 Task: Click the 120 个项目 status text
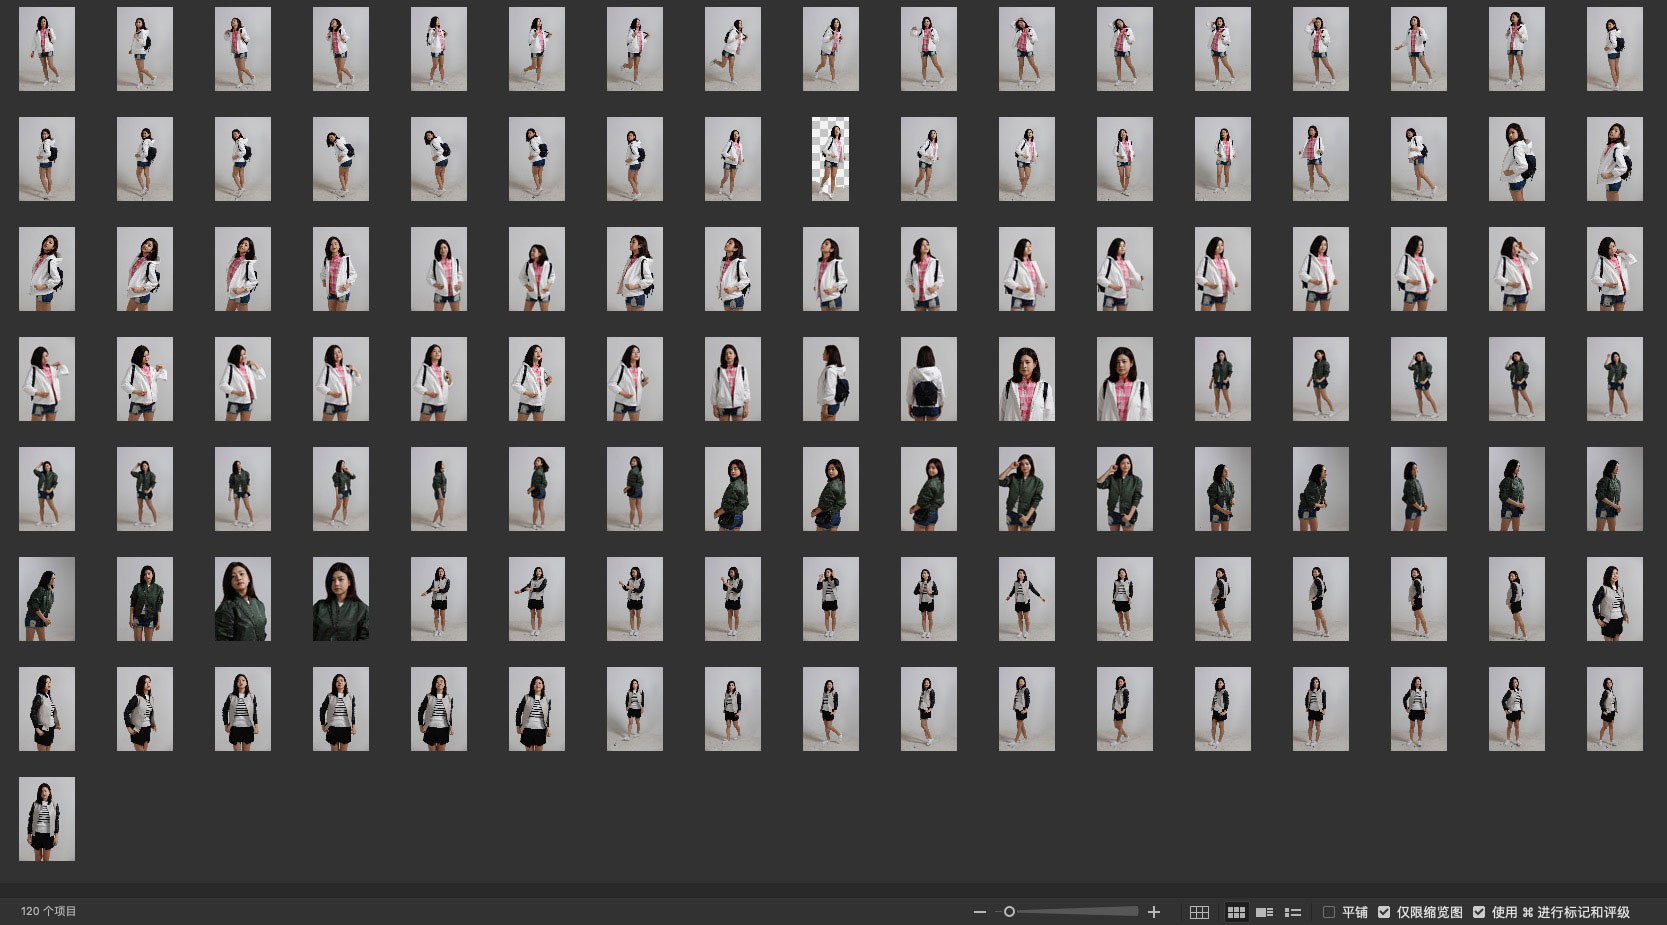(49, 911)
